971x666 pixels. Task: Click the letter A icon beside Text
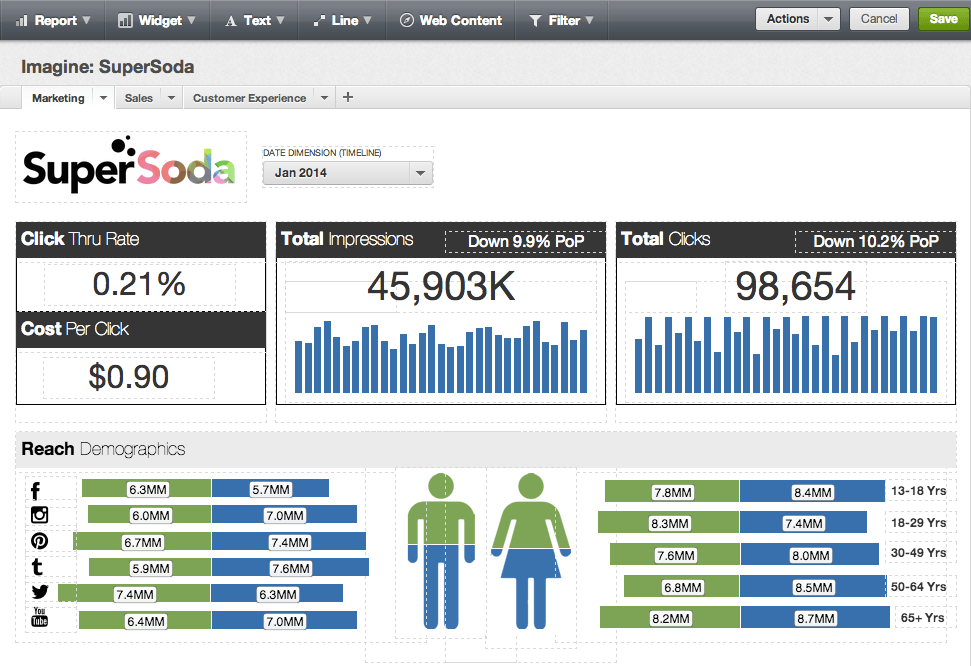pos(230,21)
